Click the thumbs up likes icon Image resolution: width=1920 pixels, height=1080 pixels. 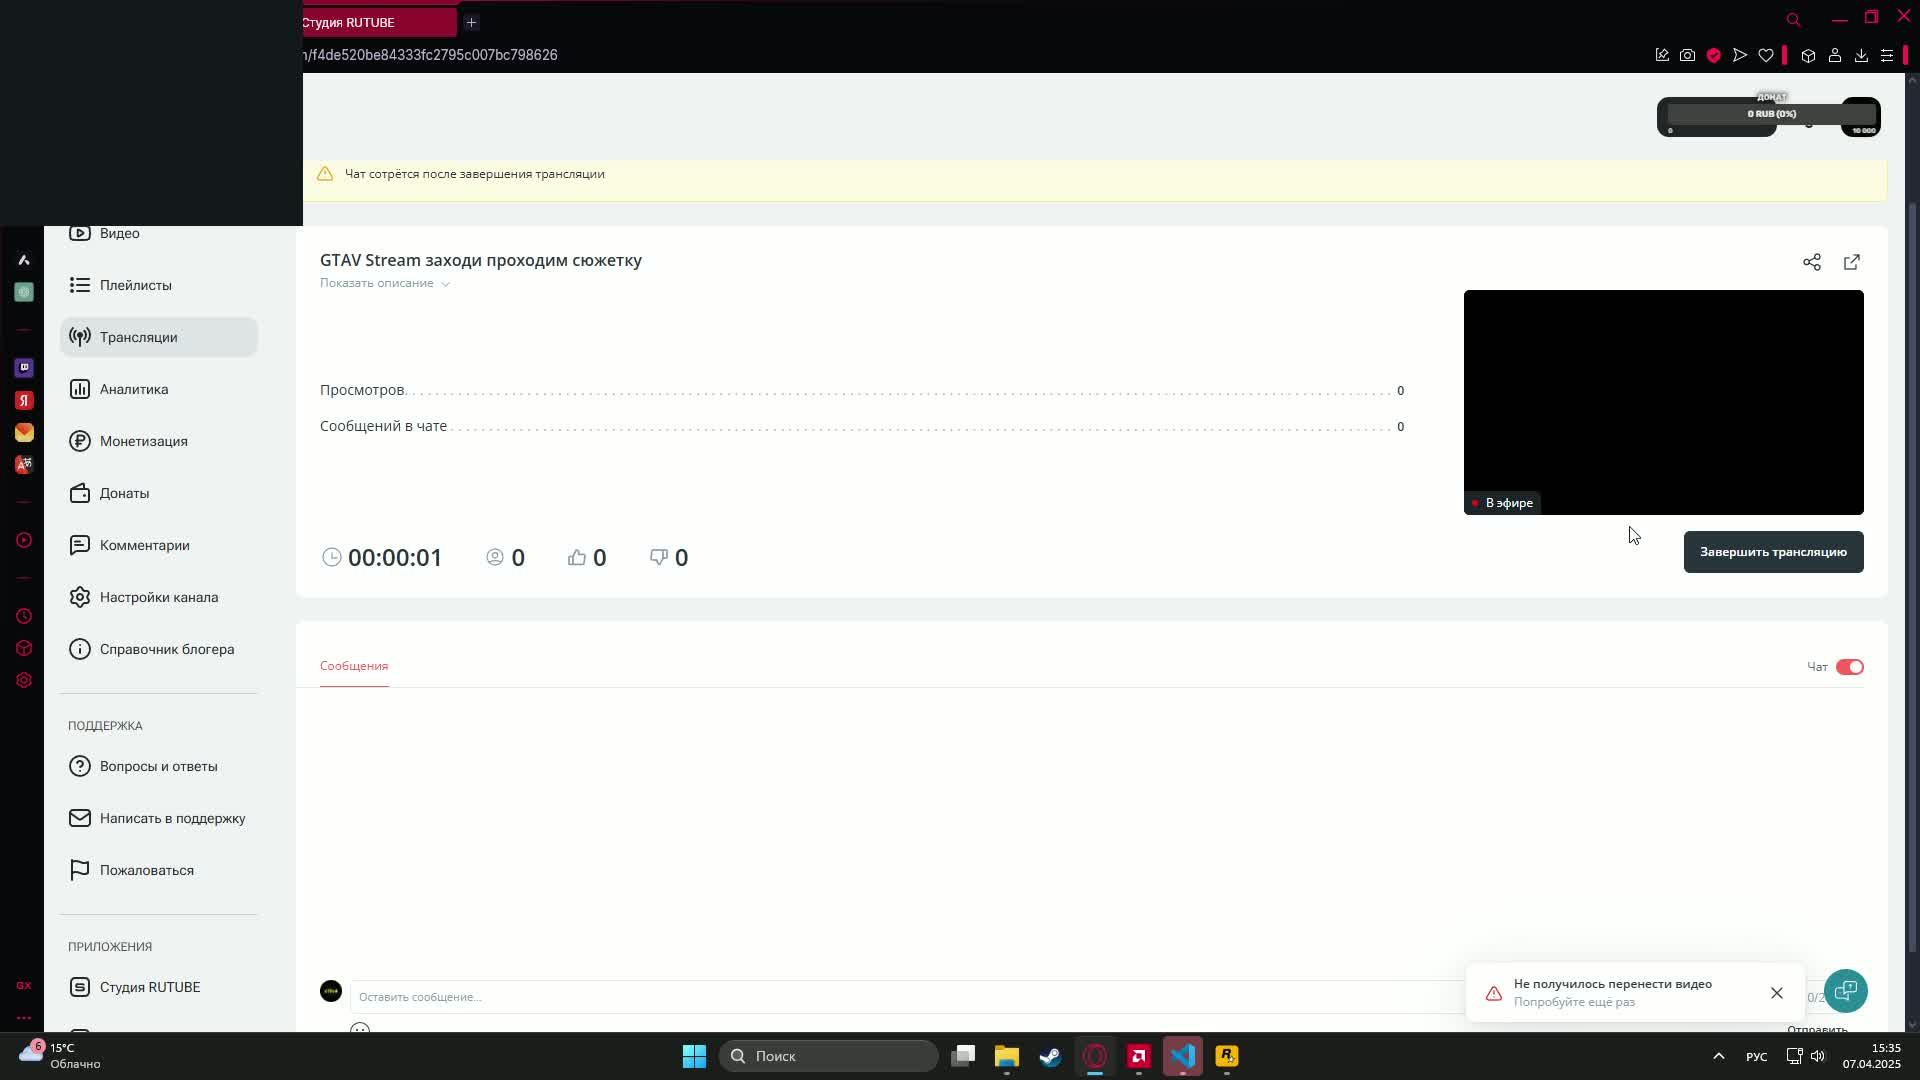click(577, 558)
